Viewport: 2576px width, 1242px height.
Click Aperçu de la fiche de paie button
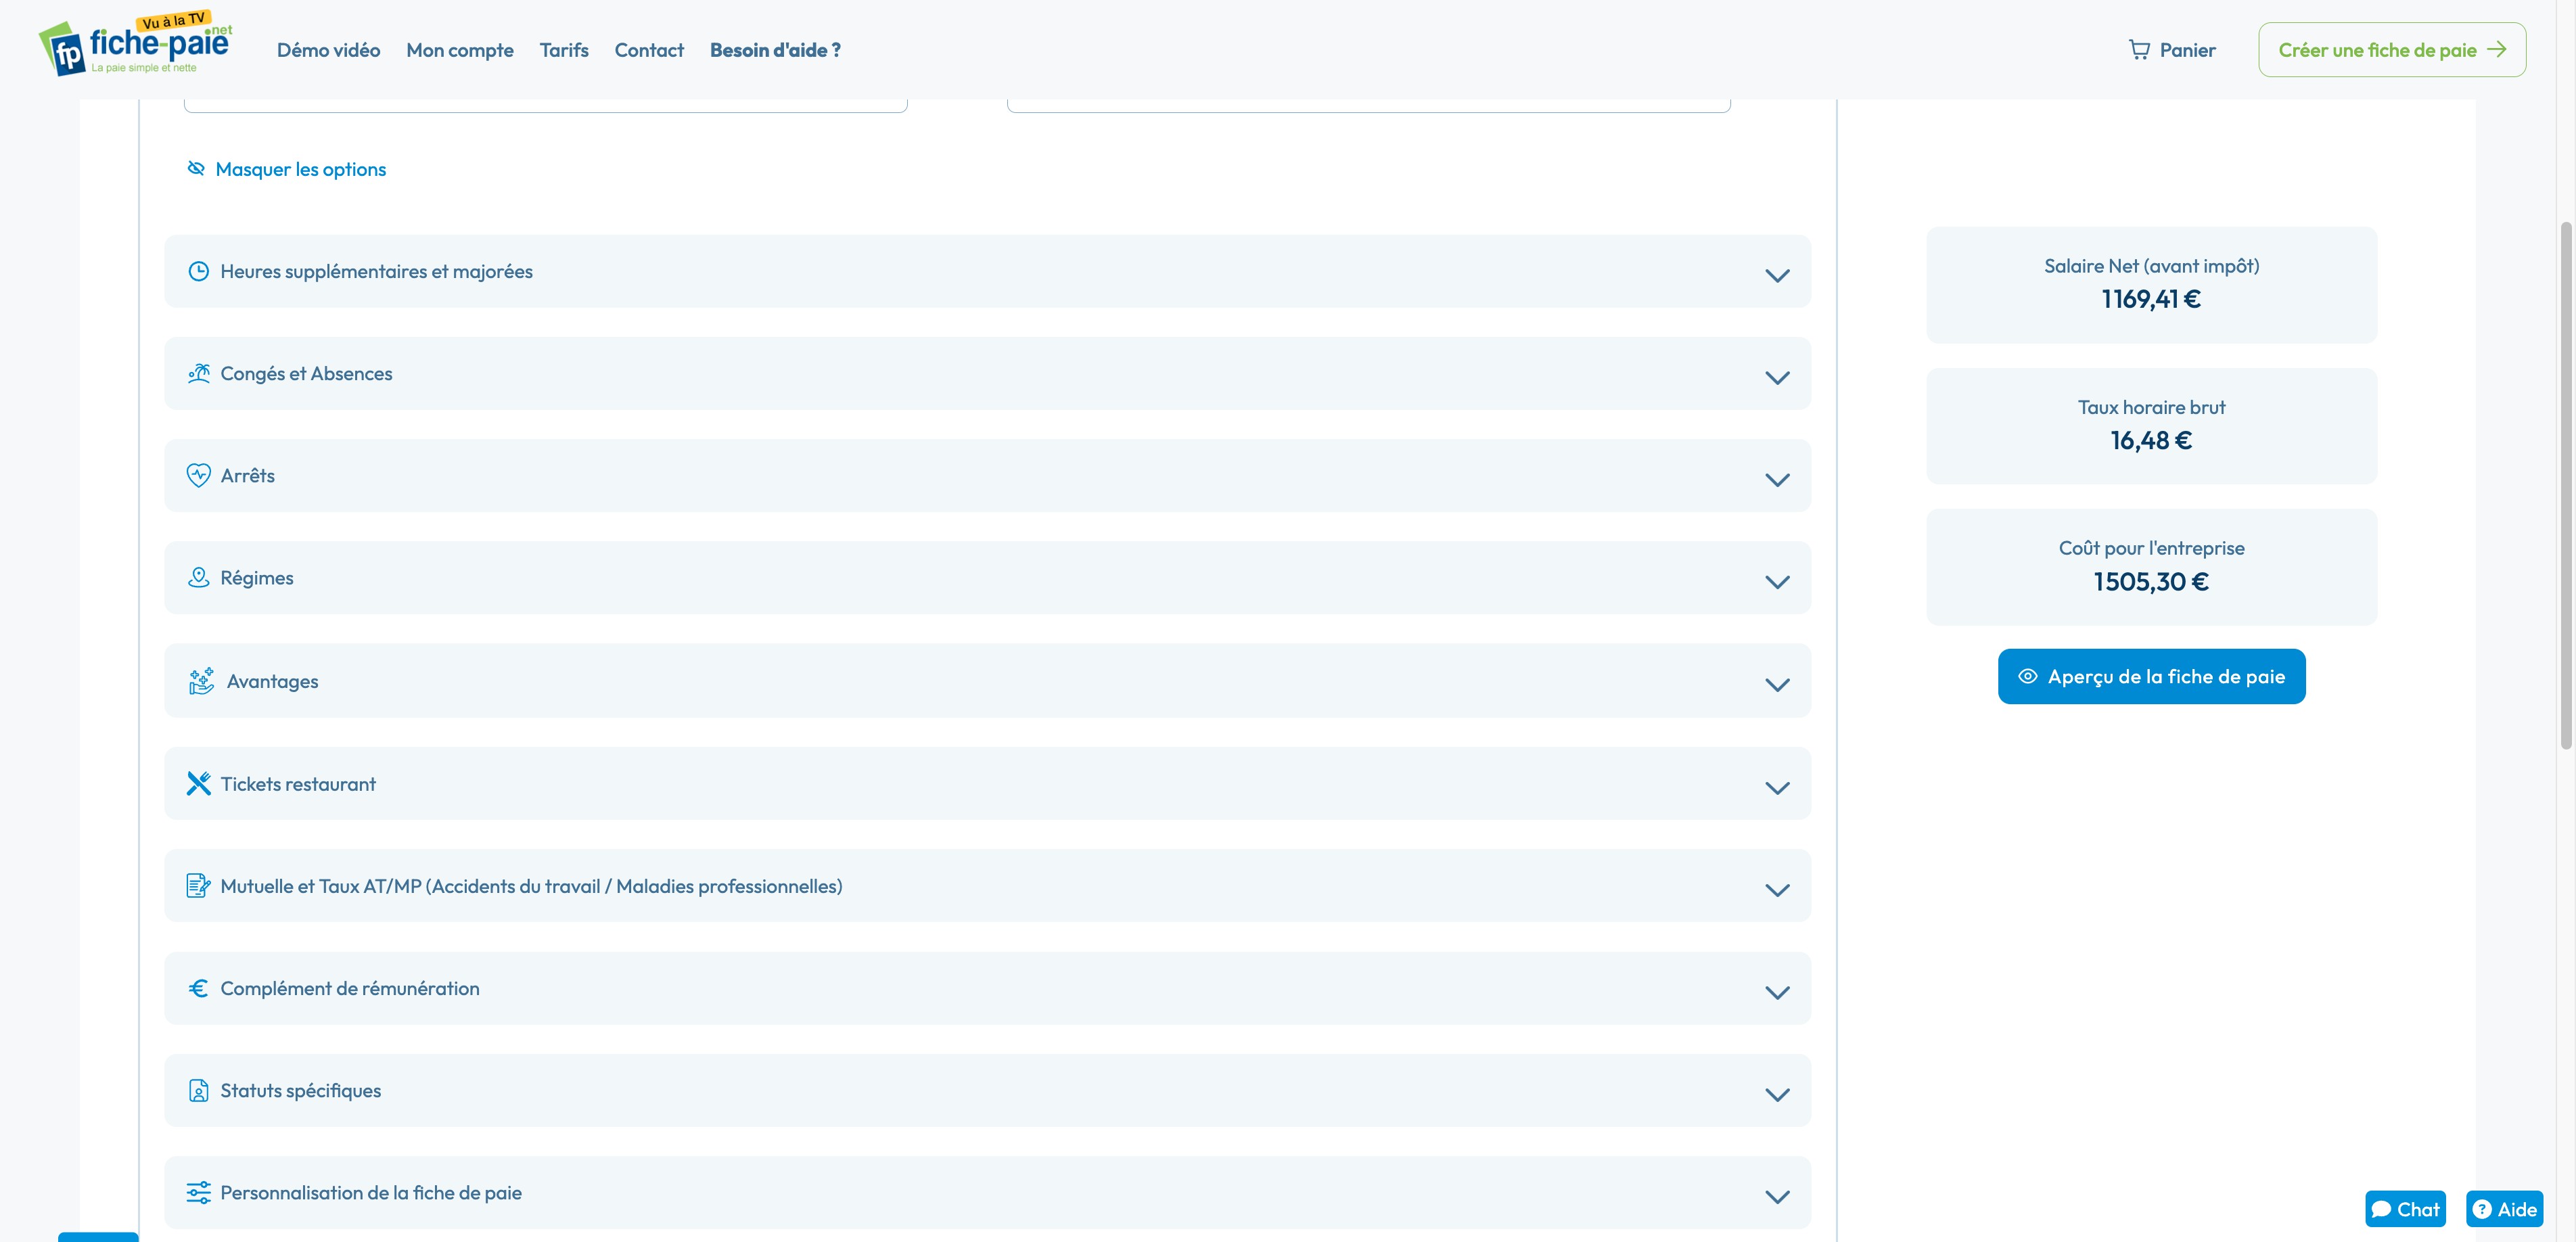2151,677
